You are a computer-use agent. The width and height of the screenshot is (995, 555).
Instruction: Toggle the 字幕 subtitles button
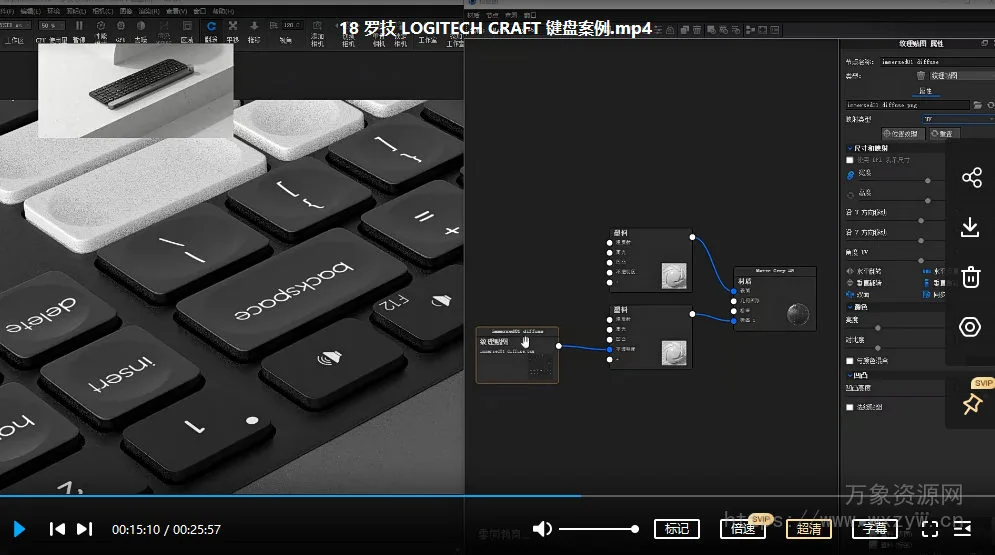875,529
